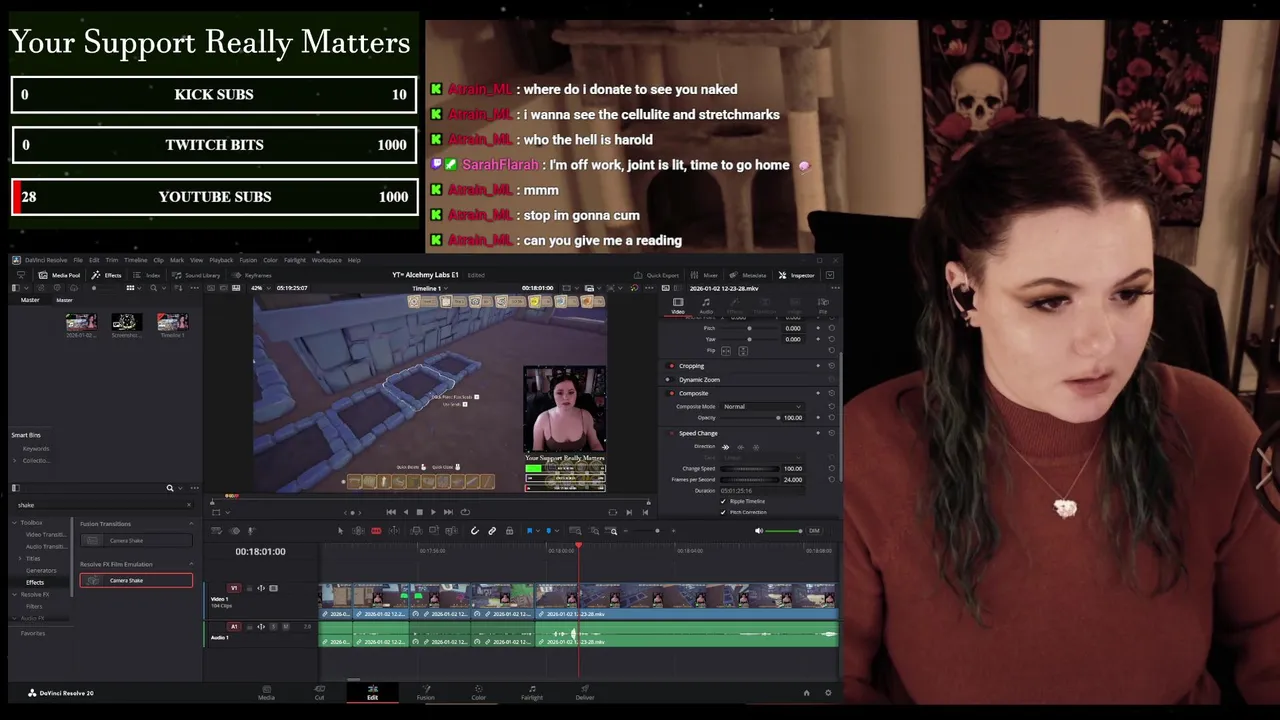
Task: Open project settings gear icon
Action: [828, 693]
